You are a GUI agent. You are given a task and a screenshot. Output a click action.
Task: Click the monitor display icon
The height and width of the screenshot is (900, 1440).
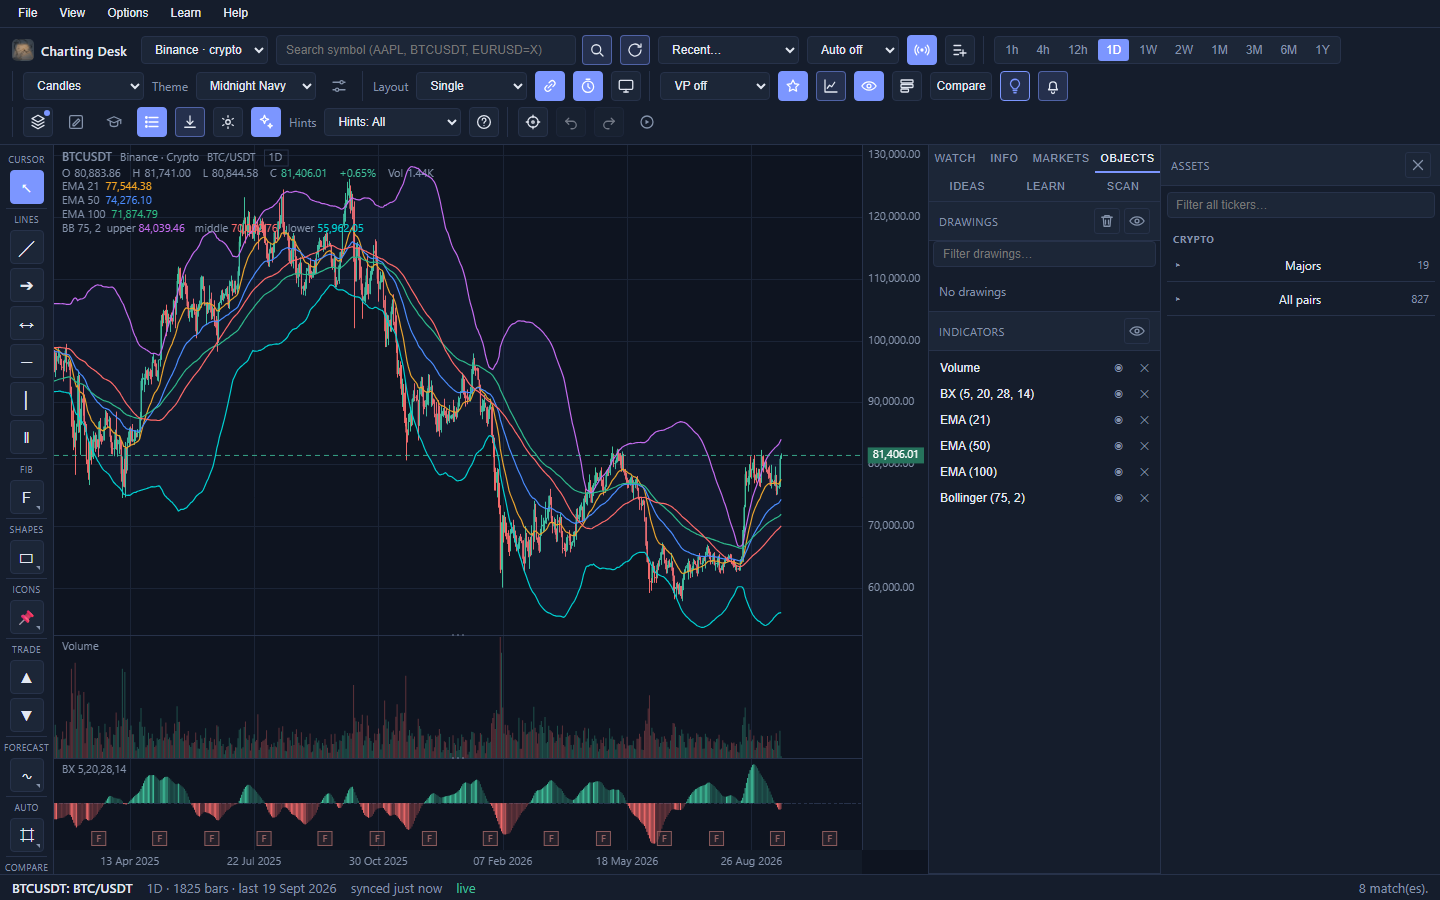tap(626, 86)
